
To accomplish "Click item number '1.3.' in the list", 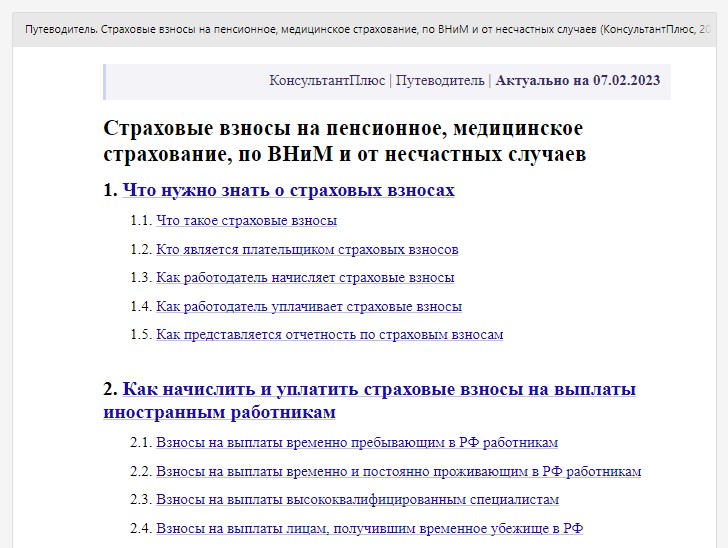I will tap(141, 278).
